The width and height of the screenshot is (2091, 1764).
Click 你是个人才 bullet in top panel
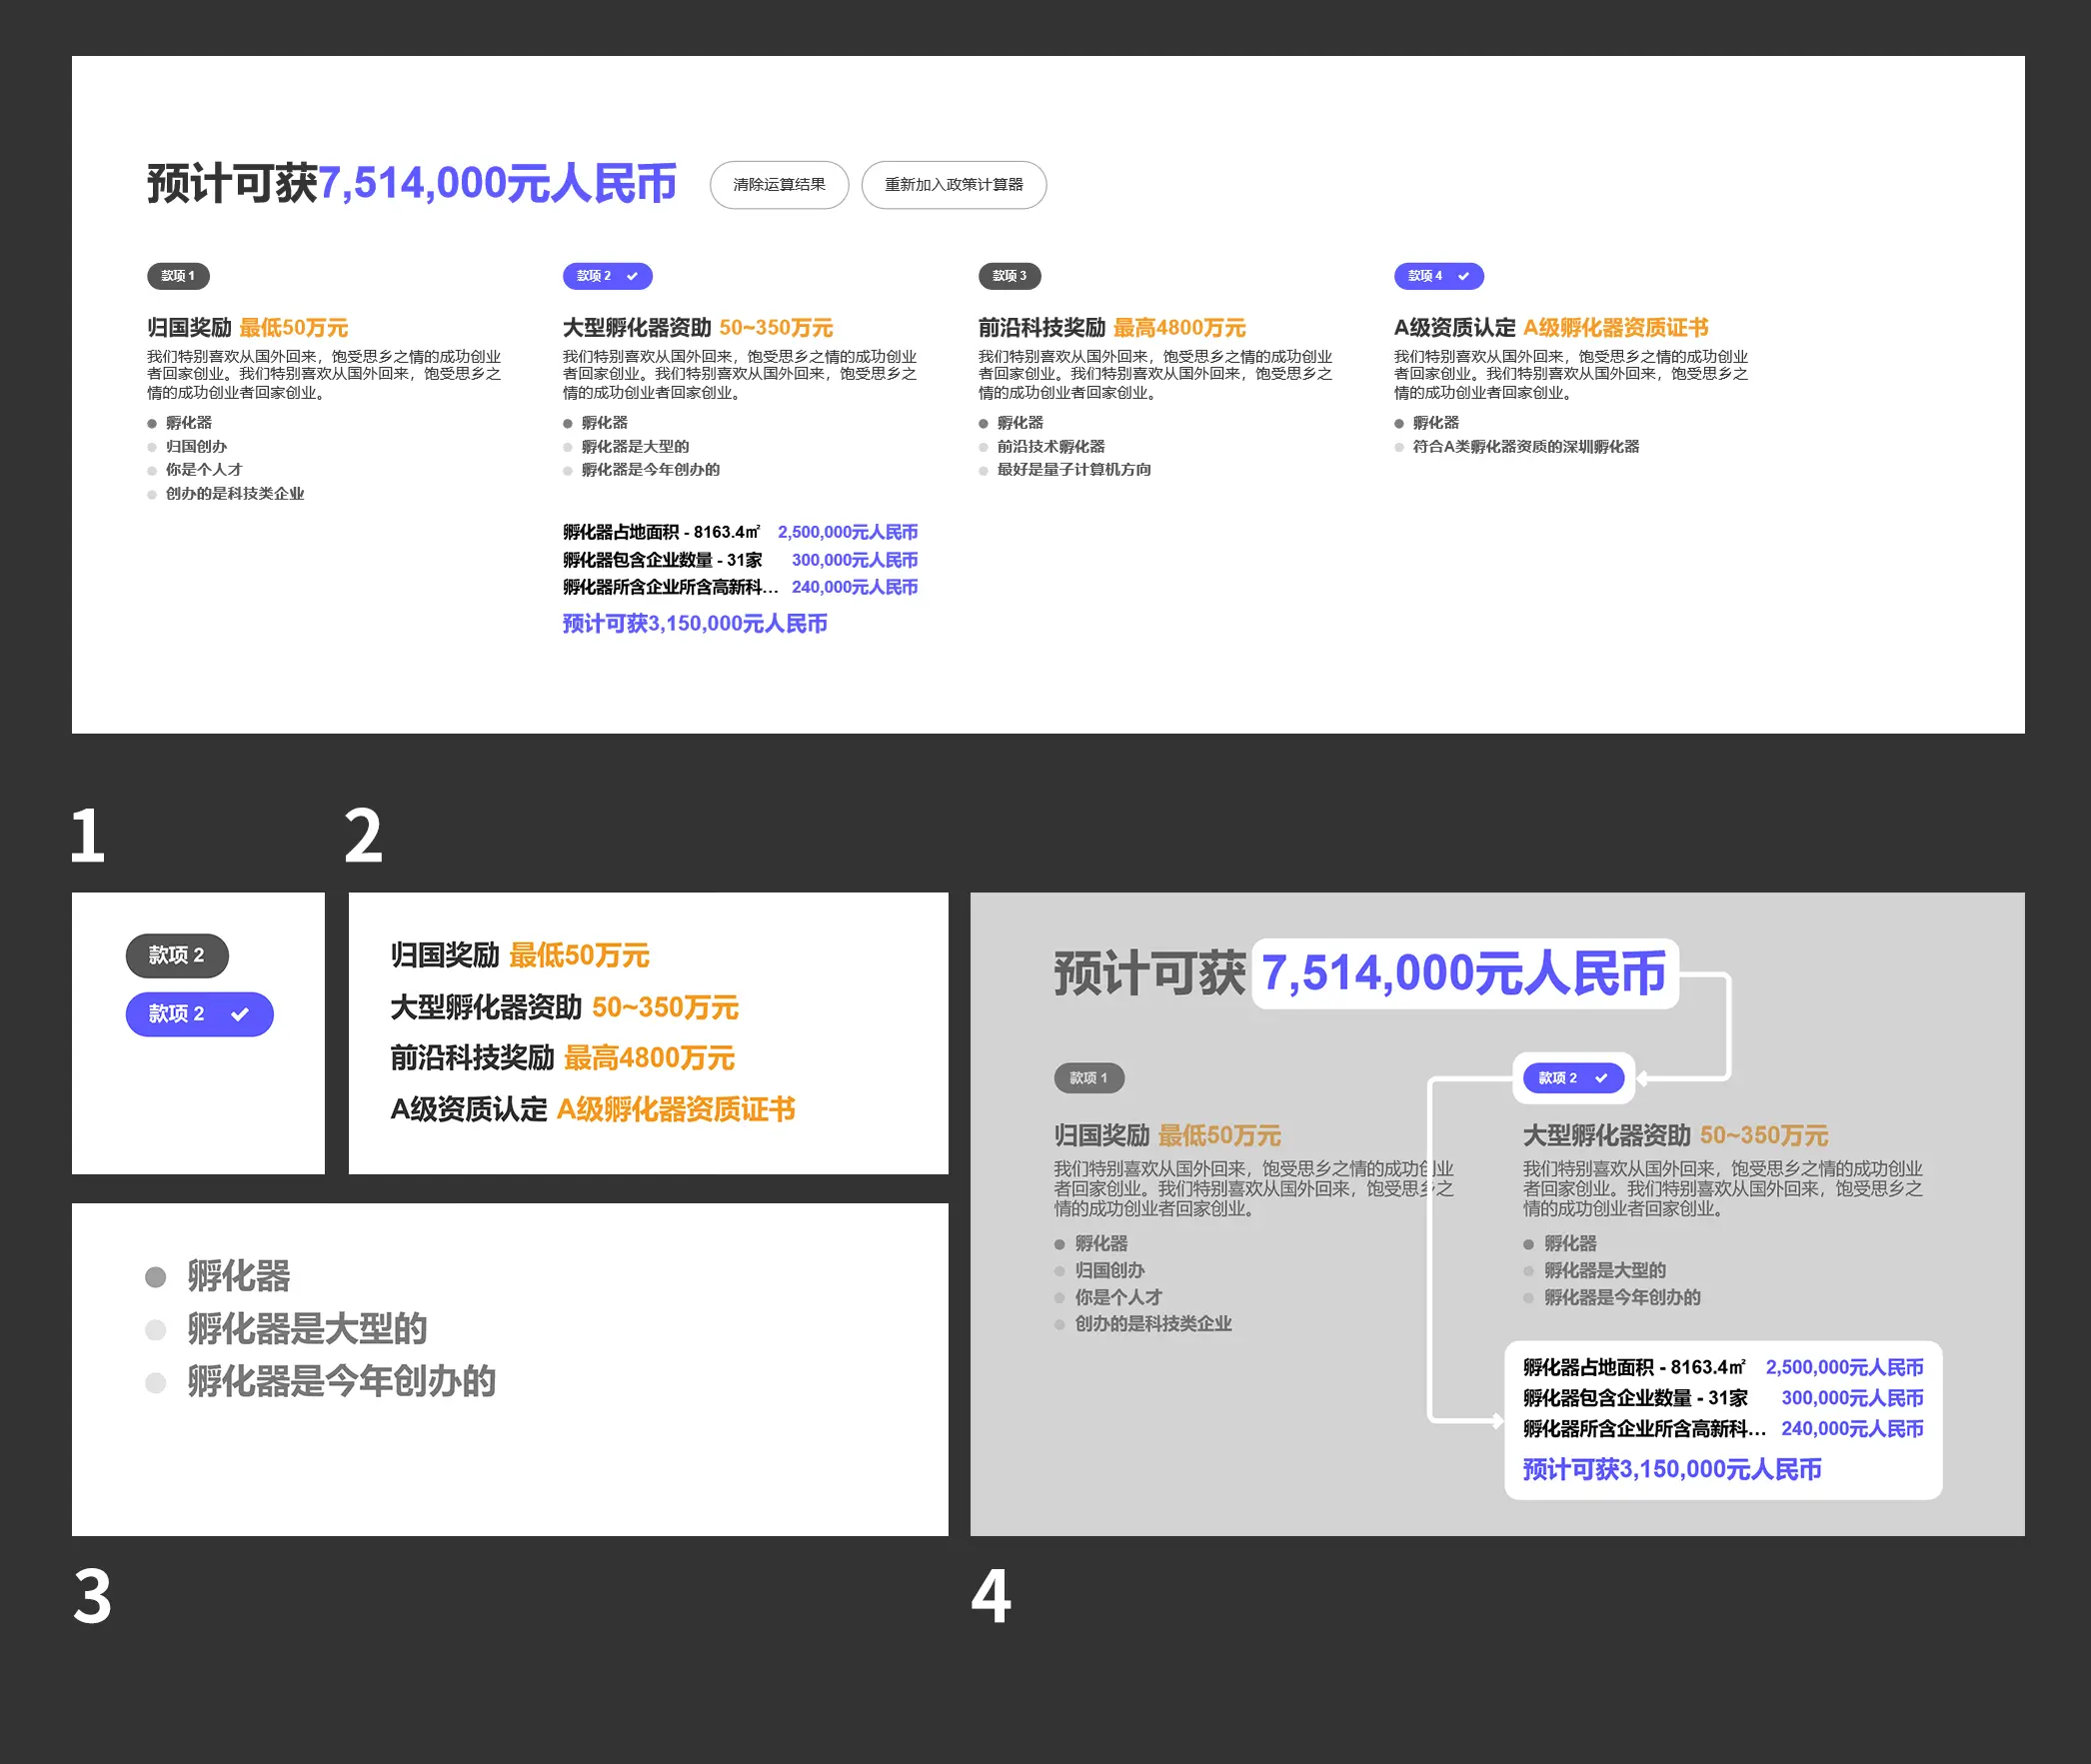coord(203,470)
